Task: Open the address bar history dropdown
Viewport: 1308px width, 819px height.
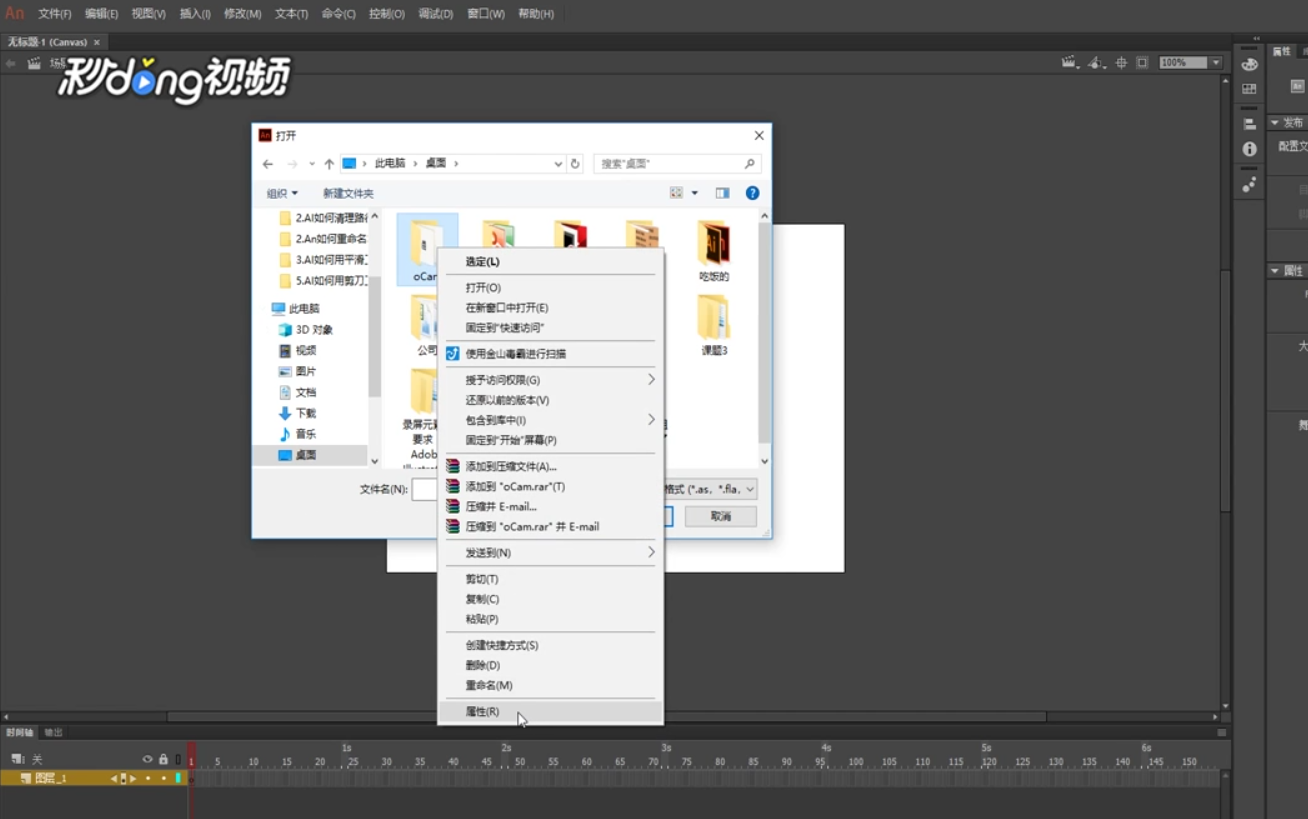Action: (558, 163)
